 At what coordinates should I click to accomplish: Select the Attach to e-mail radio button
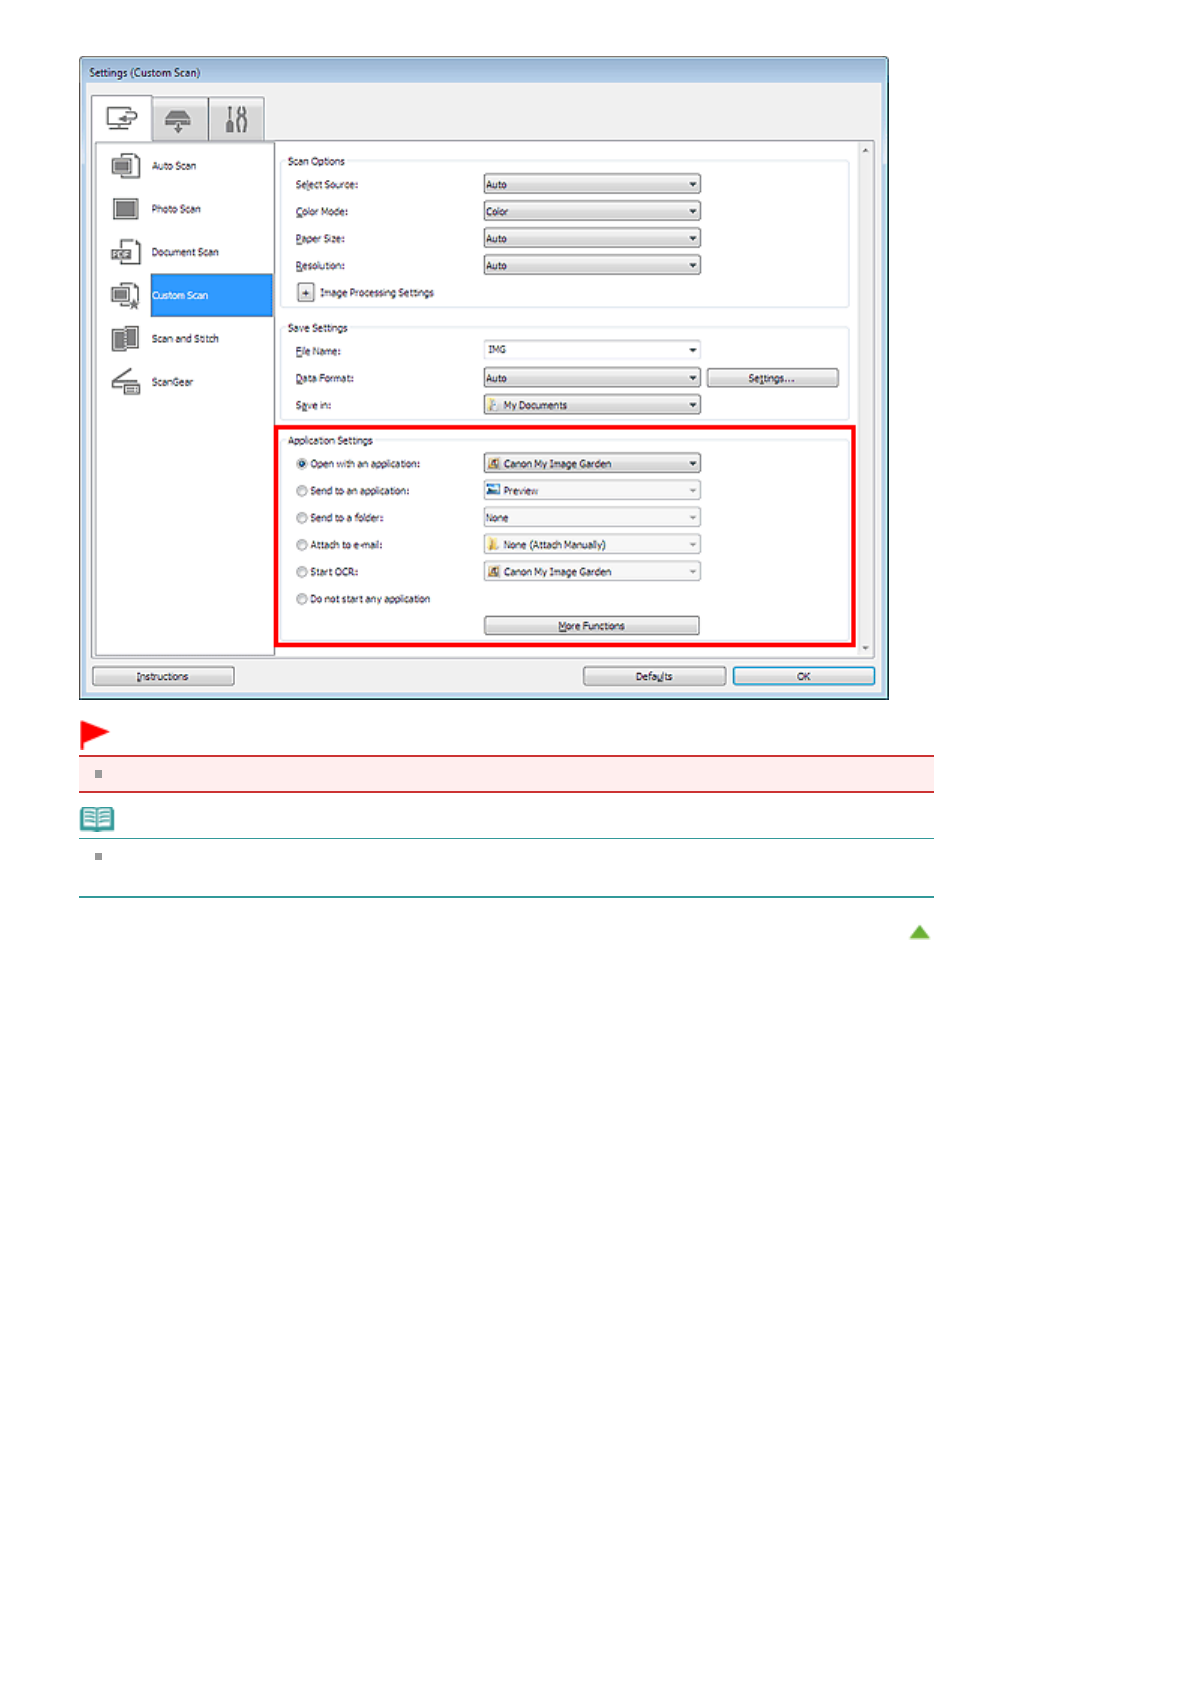coord(302,545)
